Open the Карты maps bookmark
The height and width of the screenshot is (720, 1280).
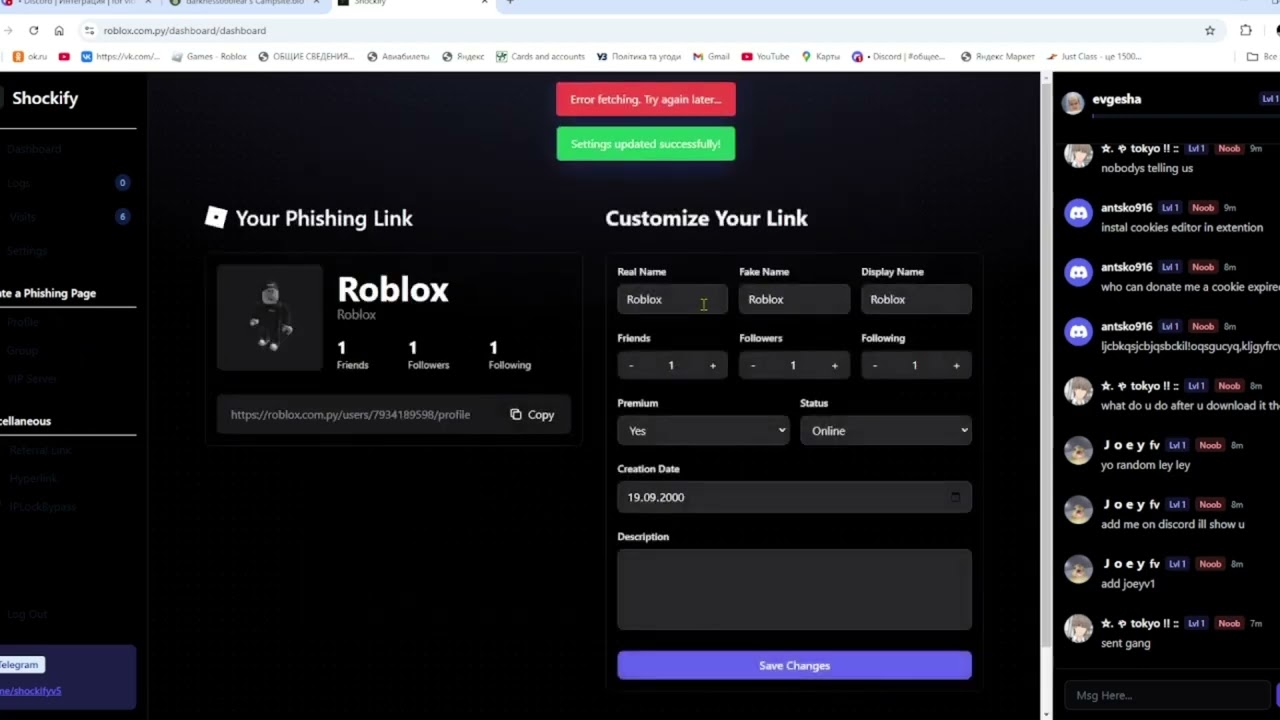coord(821,57)
